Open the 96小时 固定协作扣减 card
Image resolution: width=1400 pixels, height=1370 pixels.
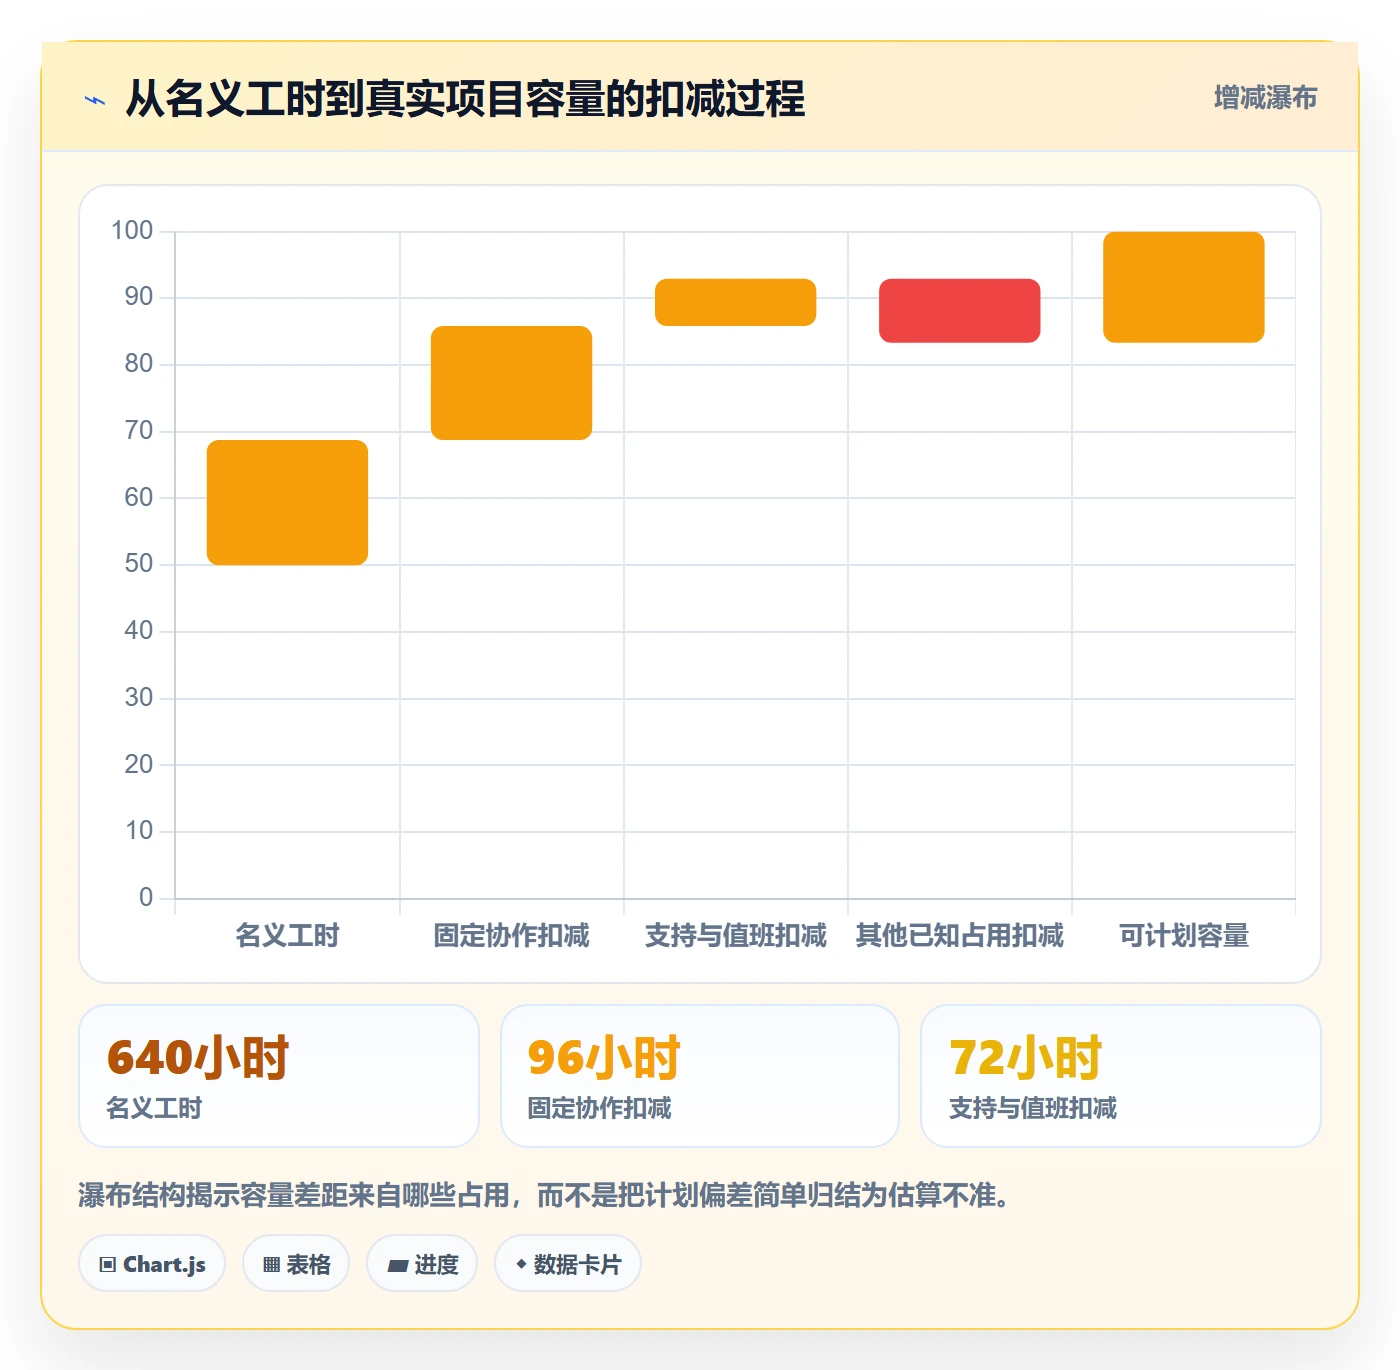coord(700,1076)
